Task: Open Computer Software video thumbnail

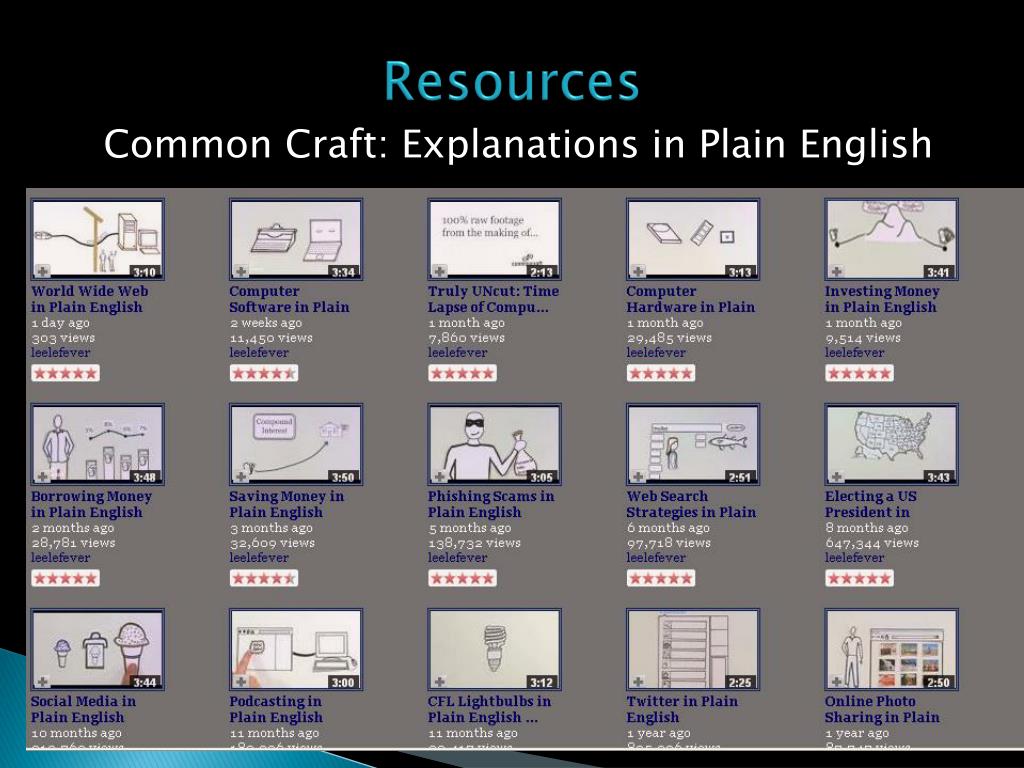Action: [x=296, y=239]
